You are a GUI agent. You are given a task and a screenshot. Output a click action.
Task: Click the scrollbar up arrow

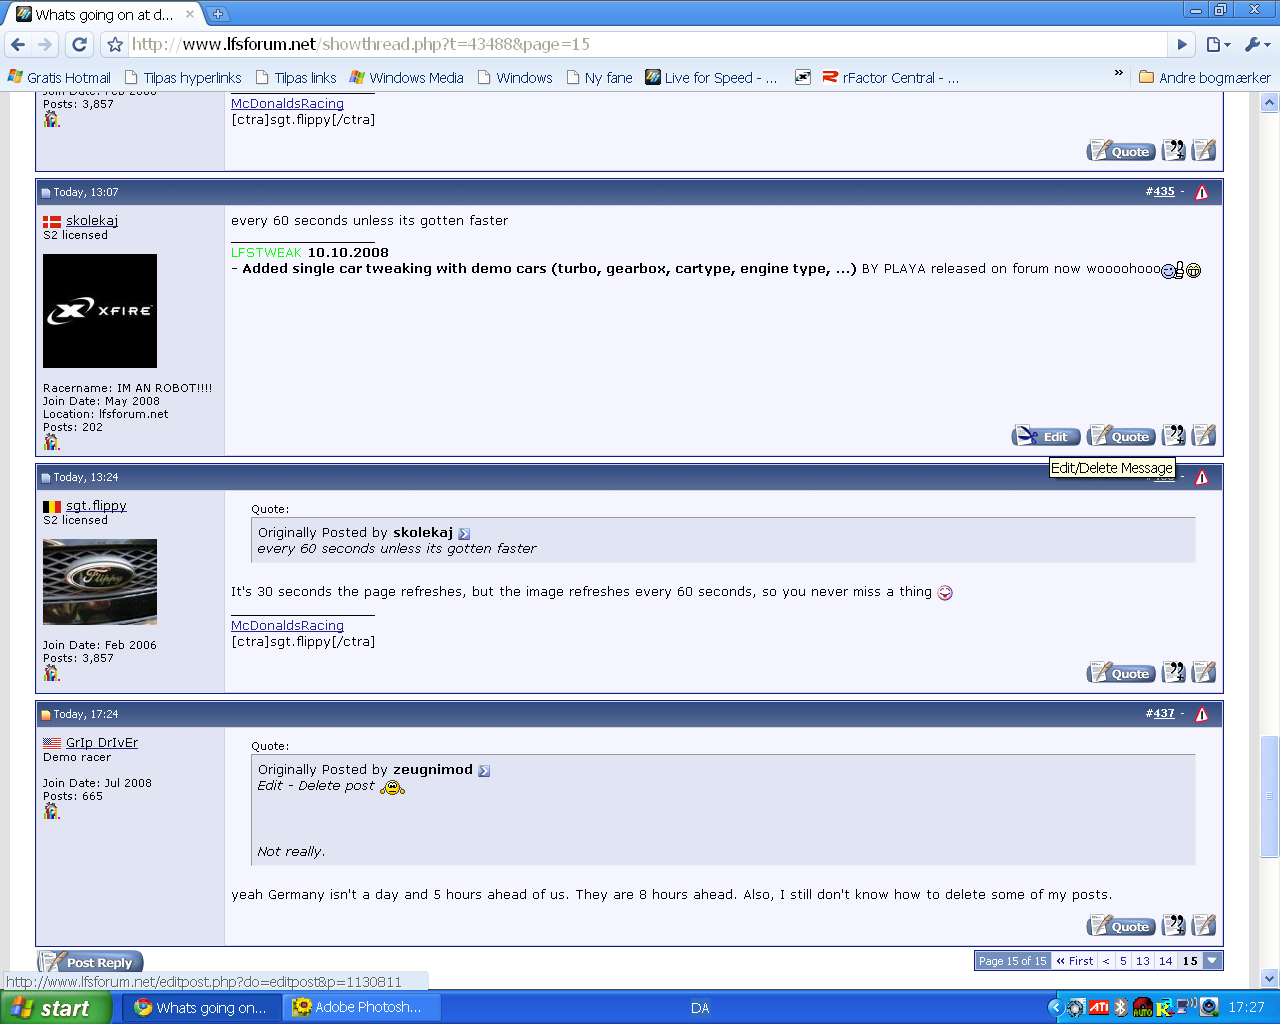point(1270,102)
